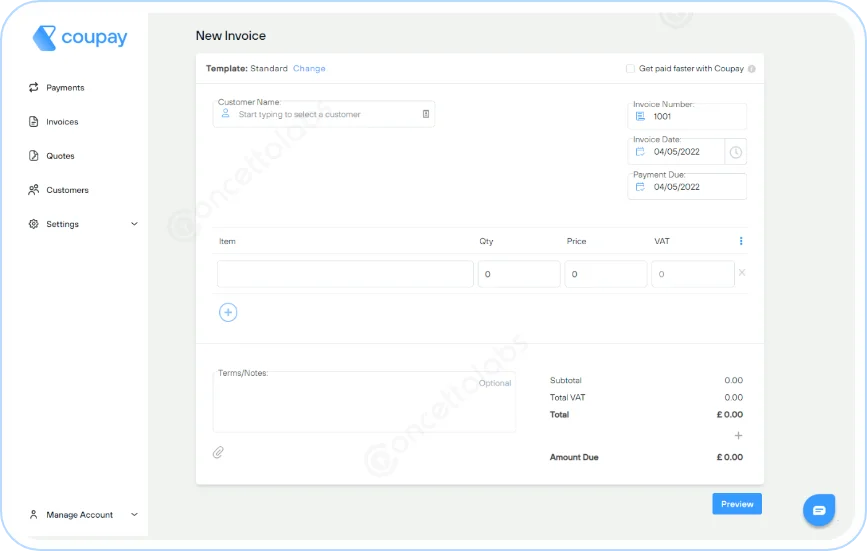Open the item table options menu
Screen dimensions: 867x551
pyautogui.click(x=741, y=241)
